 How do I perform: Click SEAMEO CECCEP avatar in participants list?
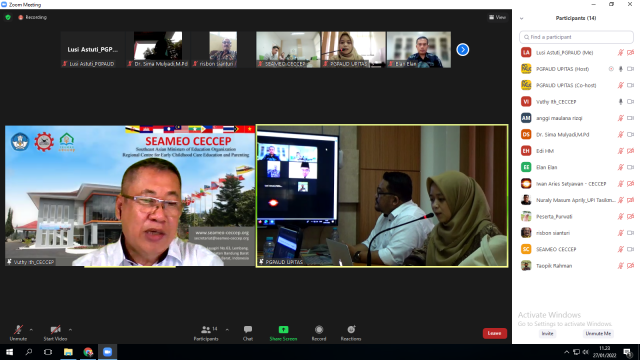click(x=526, y=249)
